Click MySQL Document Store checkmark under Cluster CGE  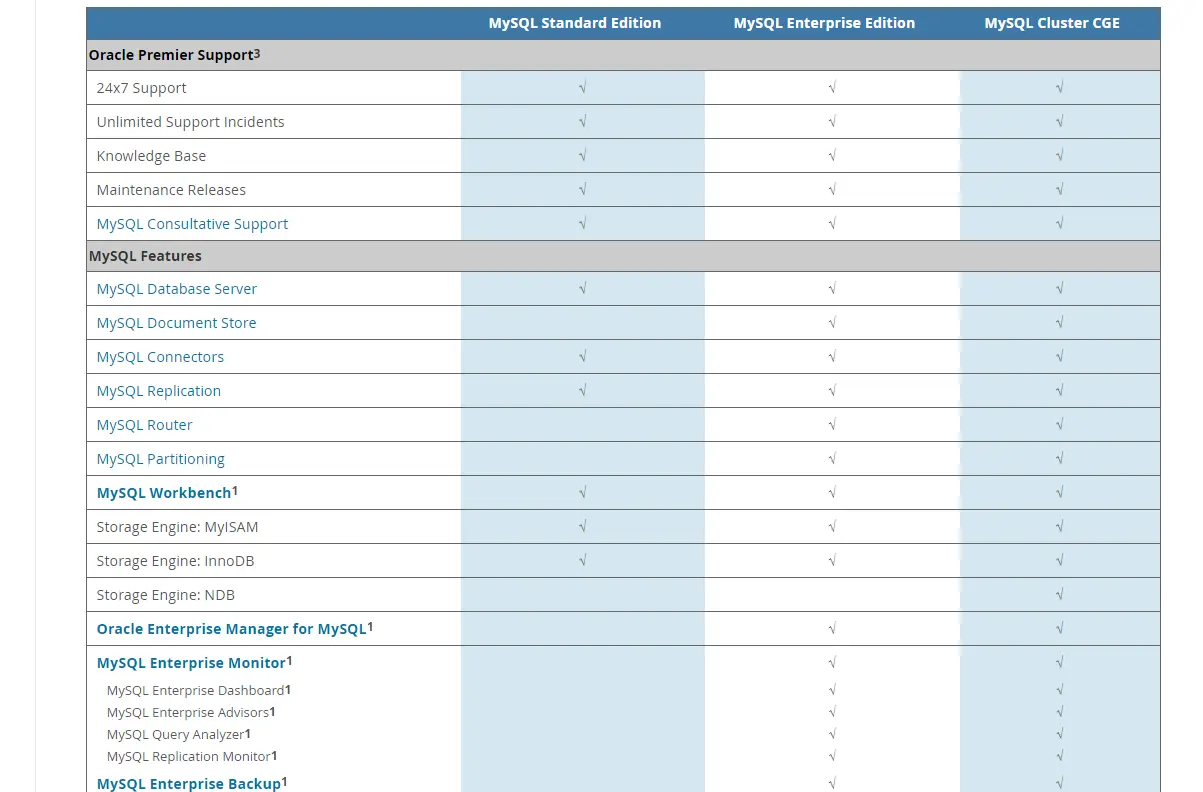[x=1059, y=323]
